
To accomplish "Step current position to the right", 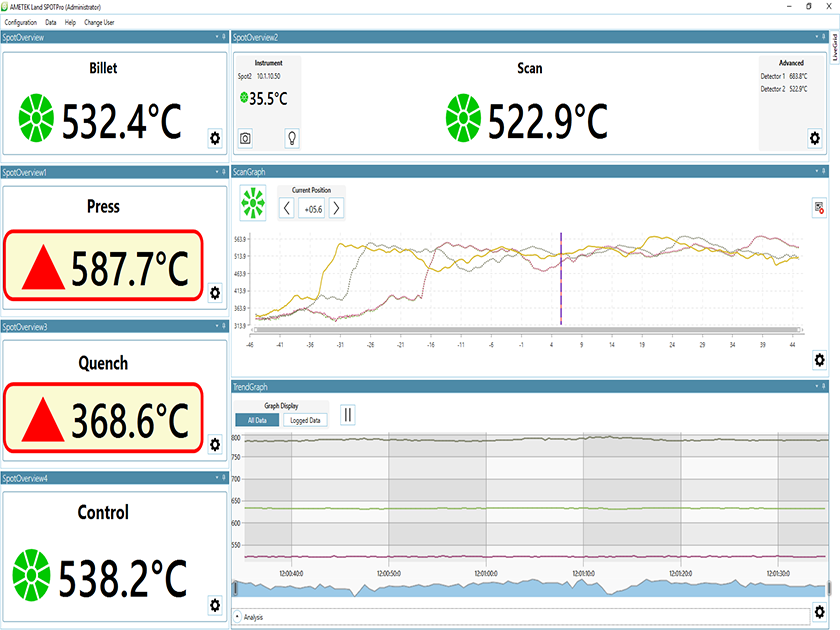I will pos(336,208).
